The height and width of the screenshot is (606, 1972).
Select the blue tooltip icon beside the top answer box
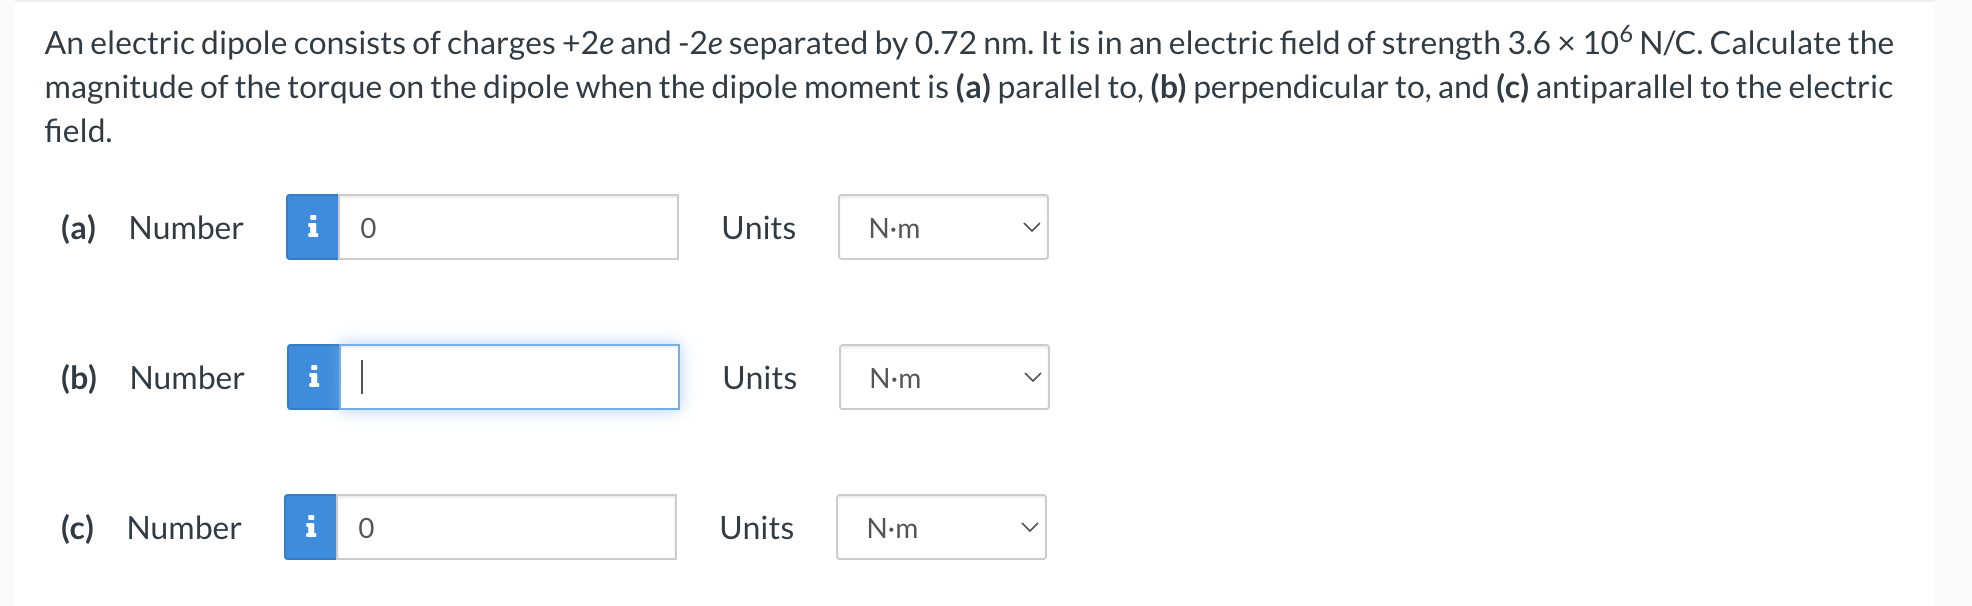pos(313,228)
